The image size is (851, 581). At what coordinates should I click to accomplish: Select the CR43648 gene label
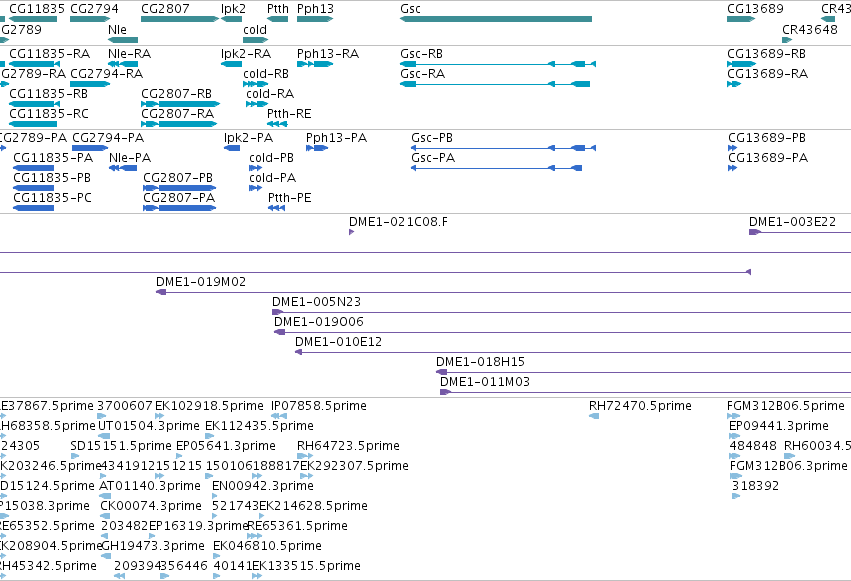[810, 29]
